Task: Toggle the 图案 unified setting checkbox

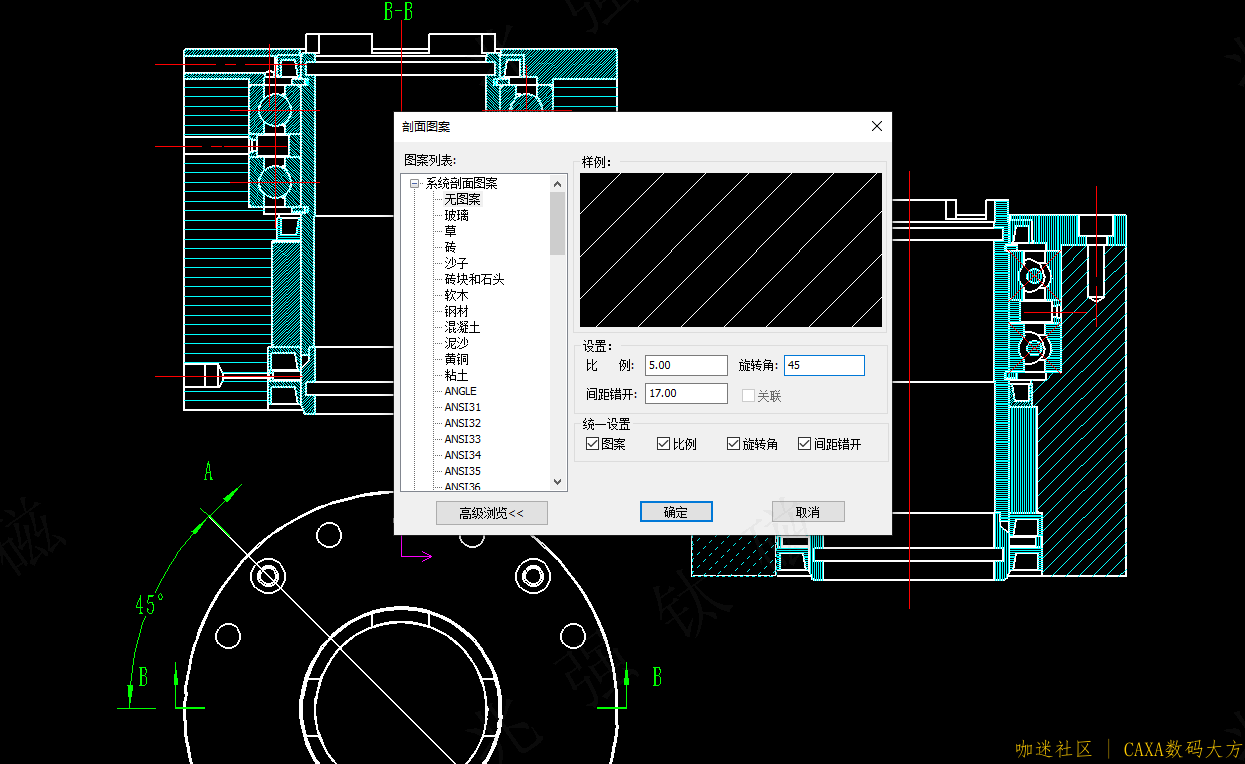Action: pyautogui.click(x=593, y=444)
